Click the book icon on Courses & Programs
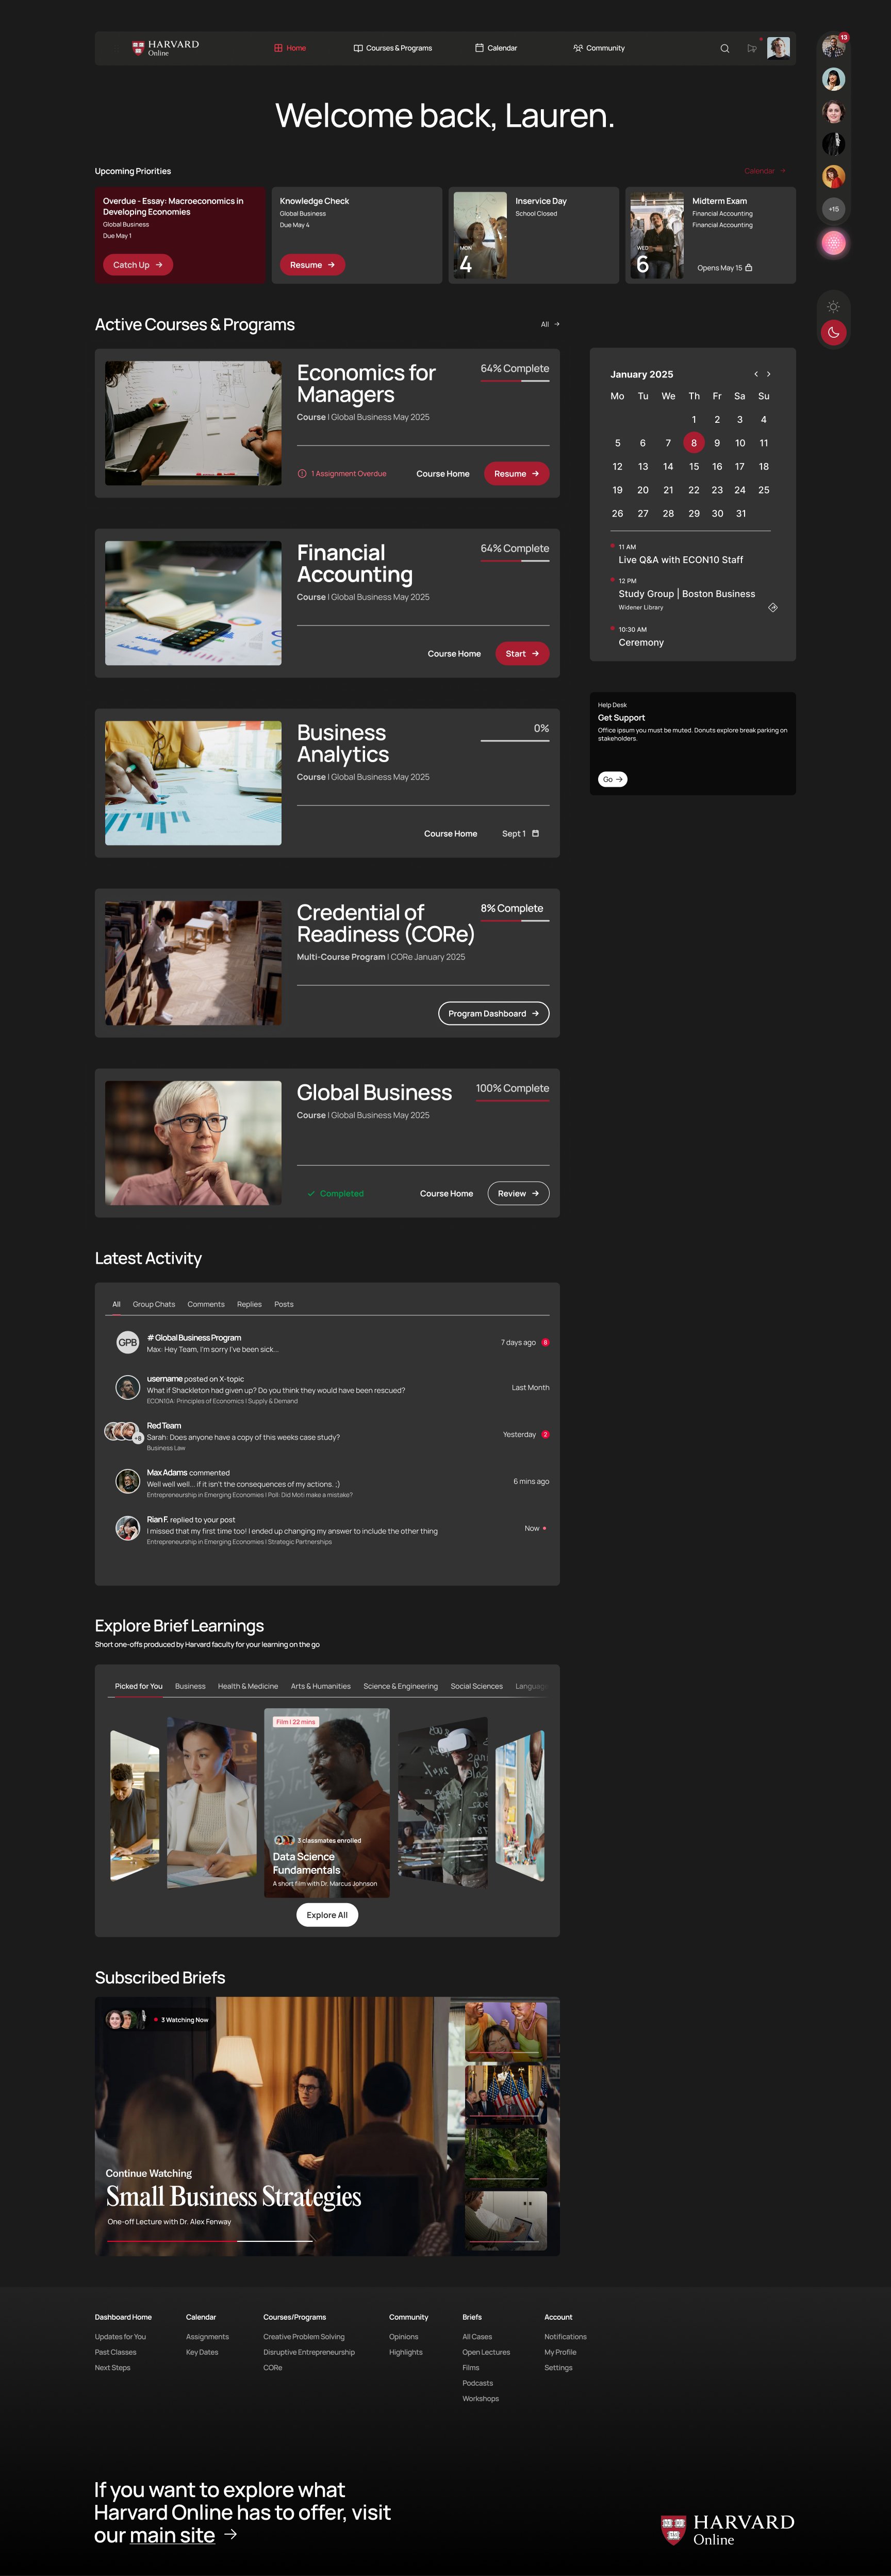Viewport: 891px width, 2576px height. (x=358, y=48)
